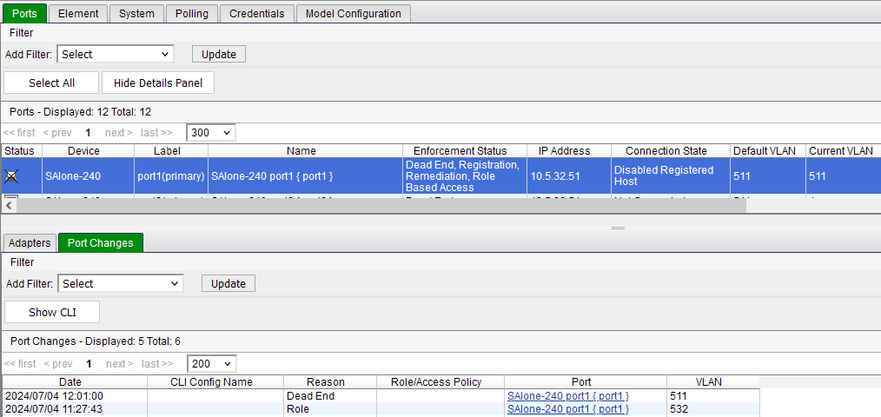Image resolution: width=881 pixels, height=417 pixels.
Task: Click VLAN 532 cell
Action: tap(713, 409)
